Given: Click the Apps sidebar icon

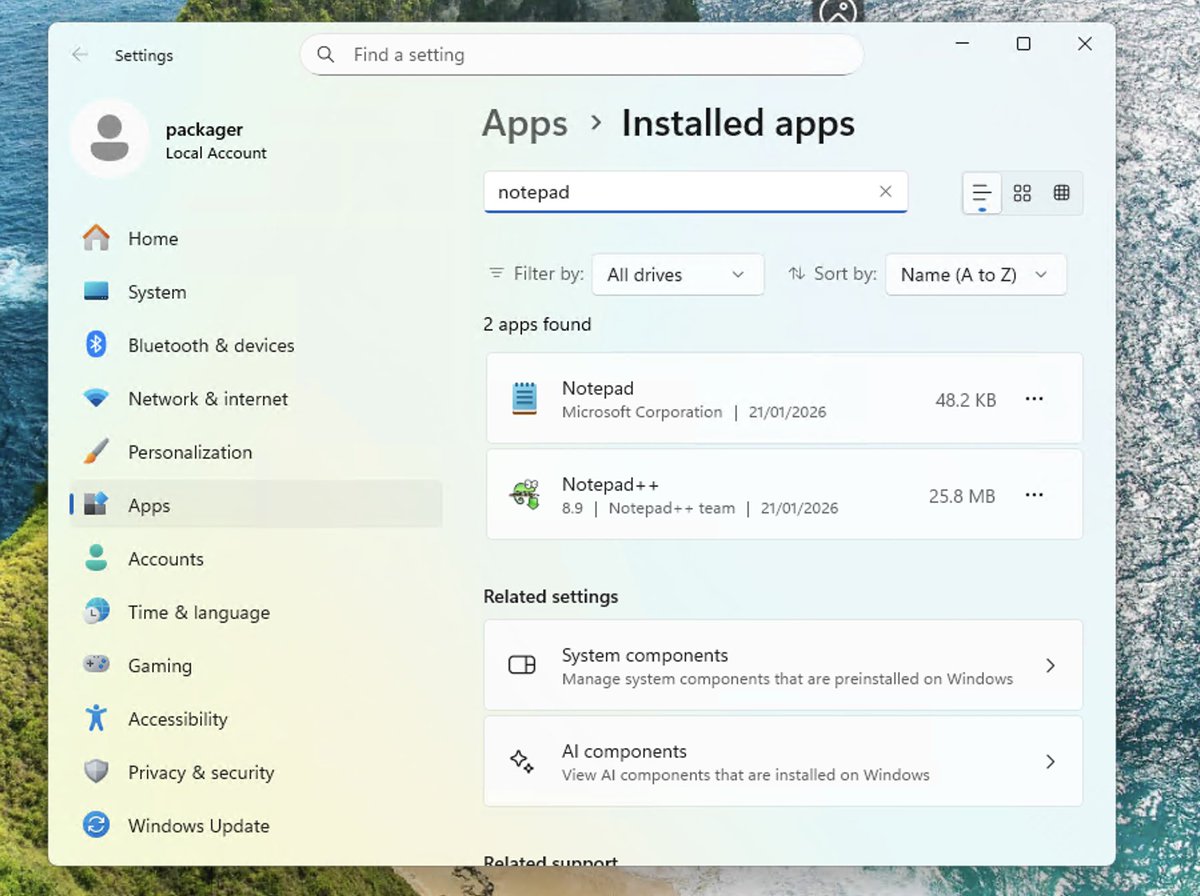Looking at the screenshot, I should tap(96, 505).
